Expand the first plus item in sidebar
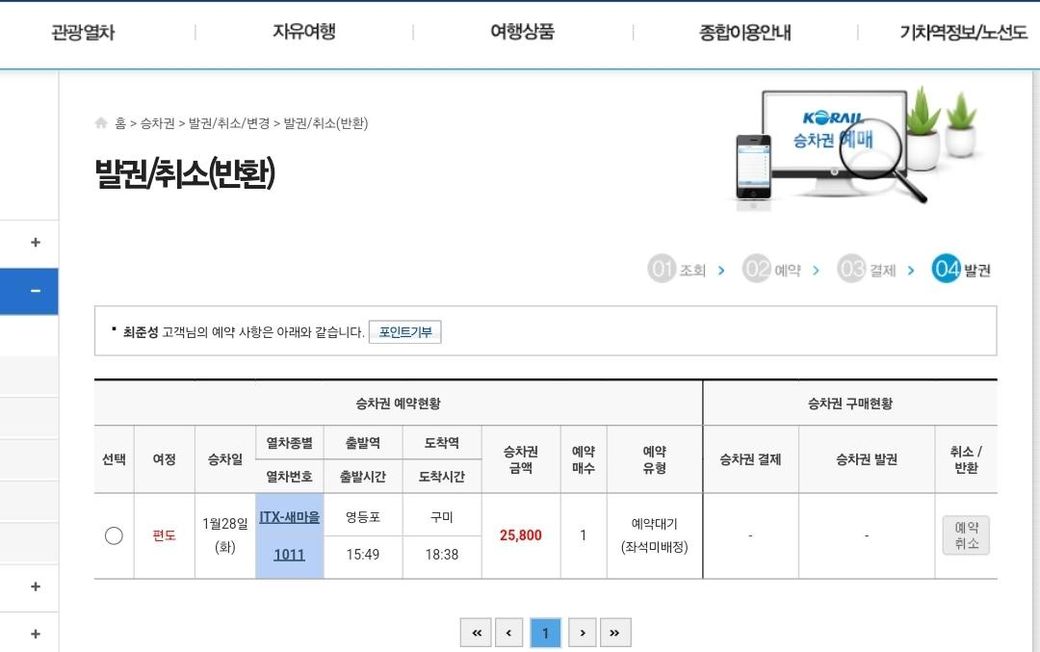This screenshot has height=652, width=1040. 35,242
